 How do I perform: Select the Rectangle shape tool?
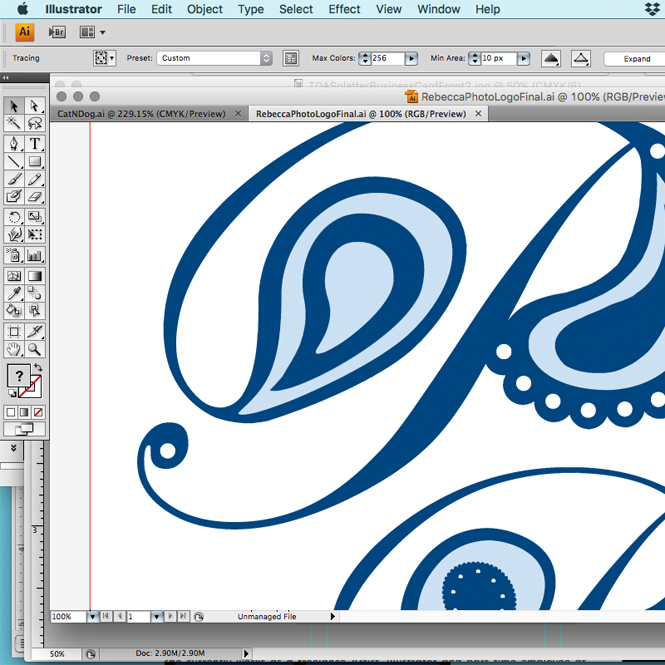[x=35, y=161]
